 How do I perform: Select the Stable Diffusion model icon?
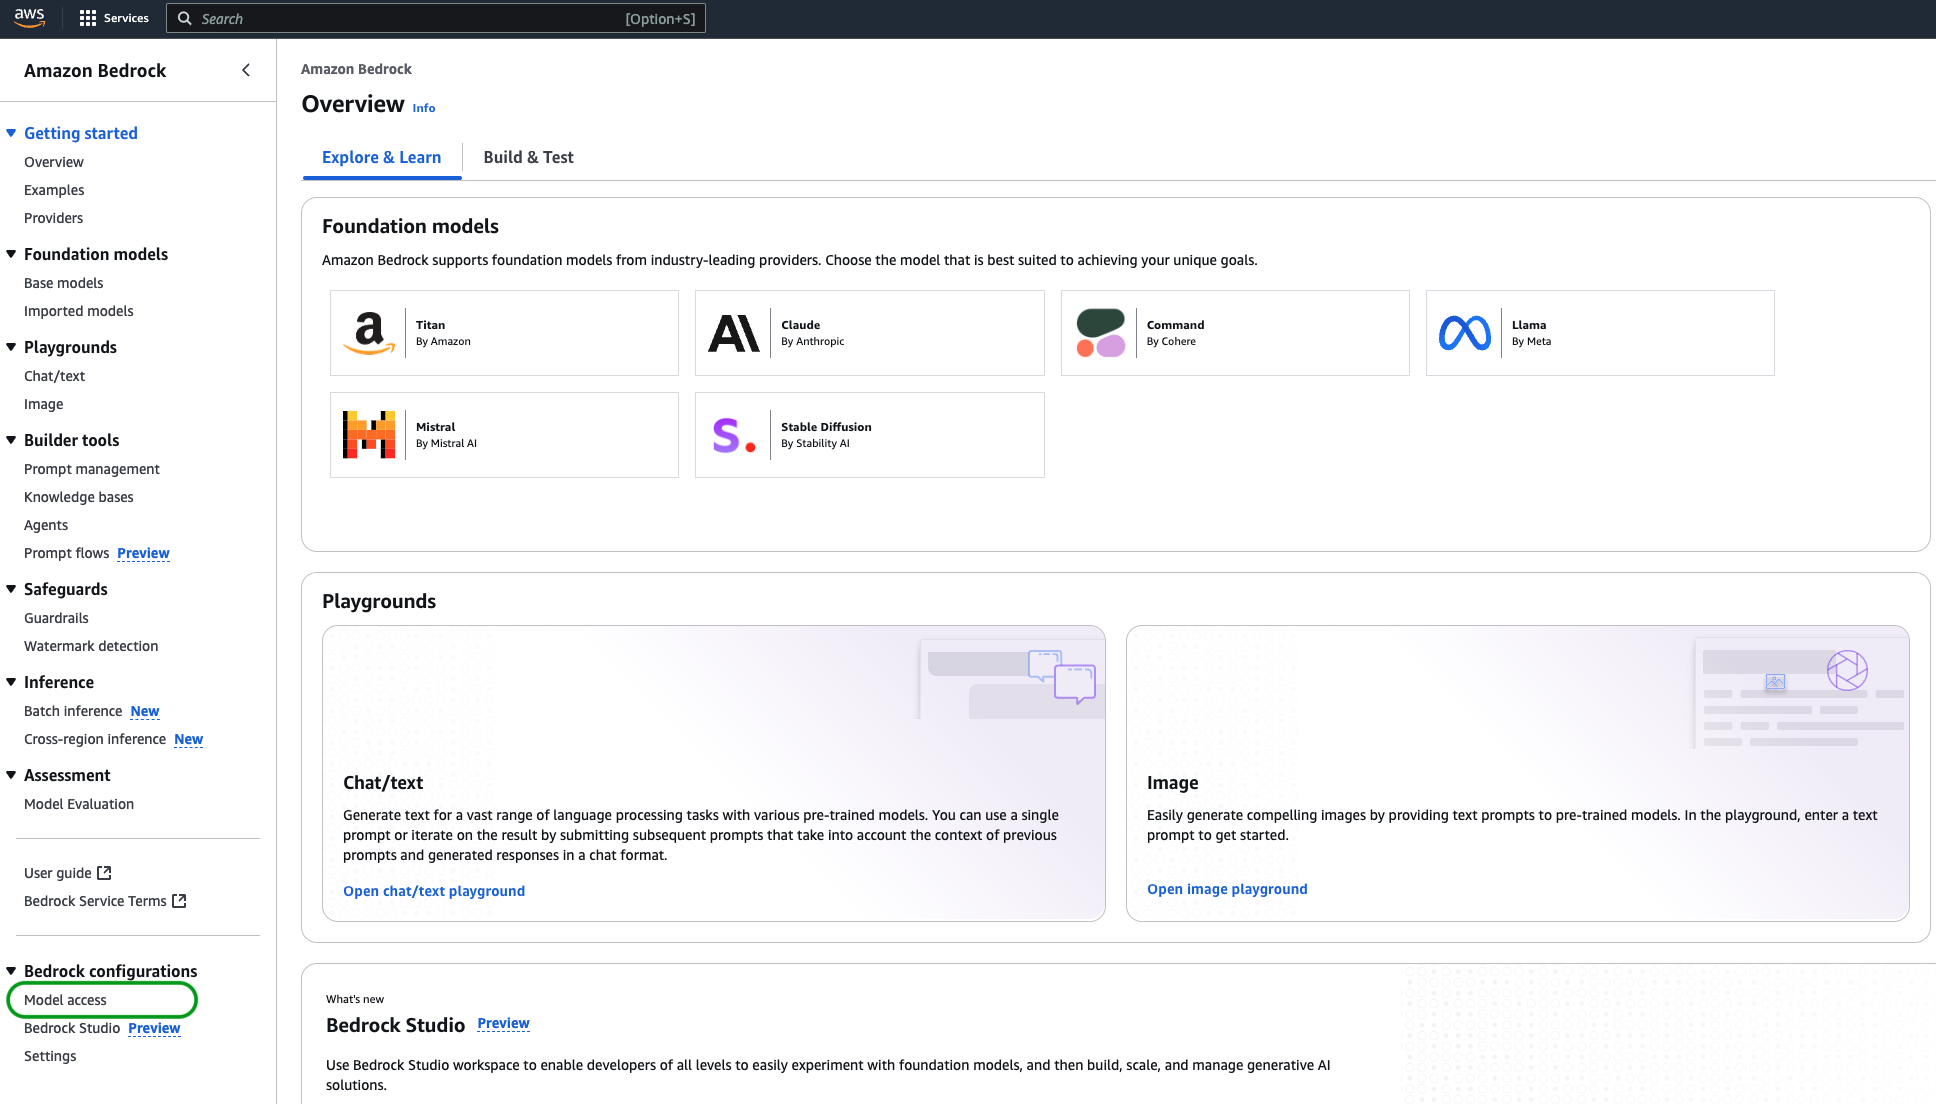(x=734, y=434)
